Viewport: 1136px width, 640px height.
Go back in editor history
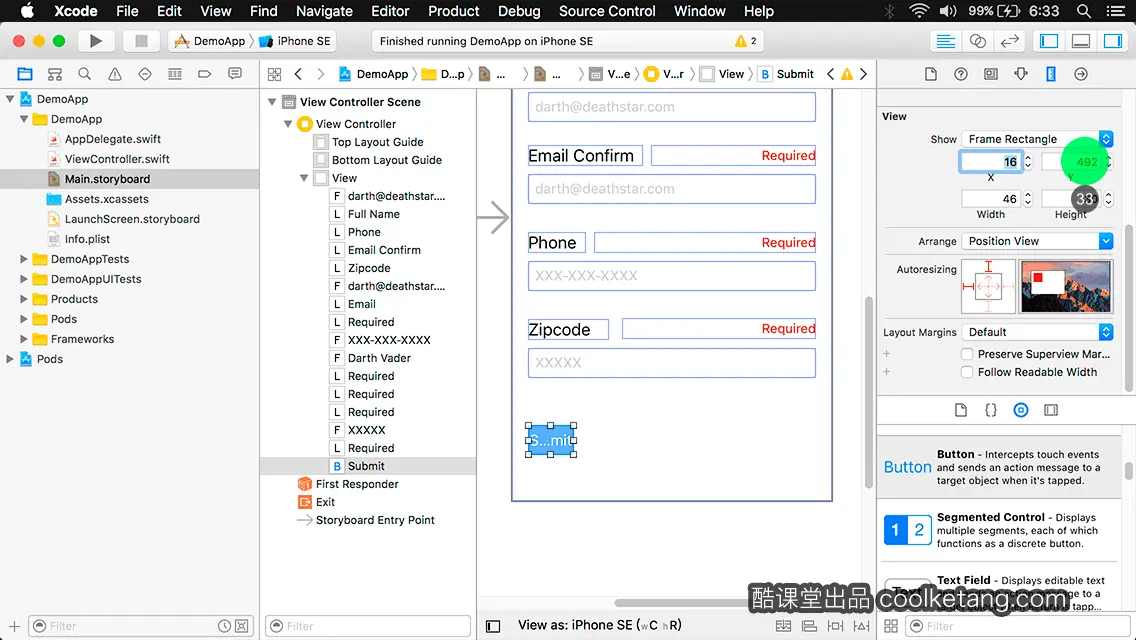click(x=298, y=74)
